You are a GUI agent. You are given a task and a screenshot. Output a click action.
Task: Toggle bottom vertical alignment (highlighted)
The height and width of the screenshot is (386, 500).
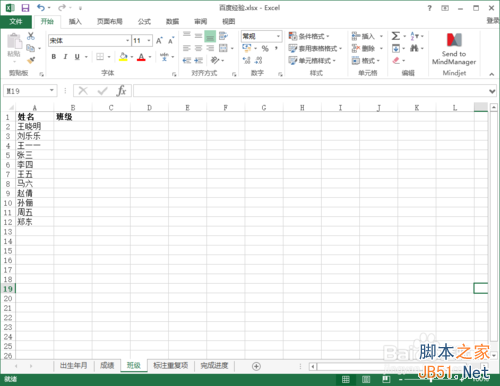click(210, 36)
